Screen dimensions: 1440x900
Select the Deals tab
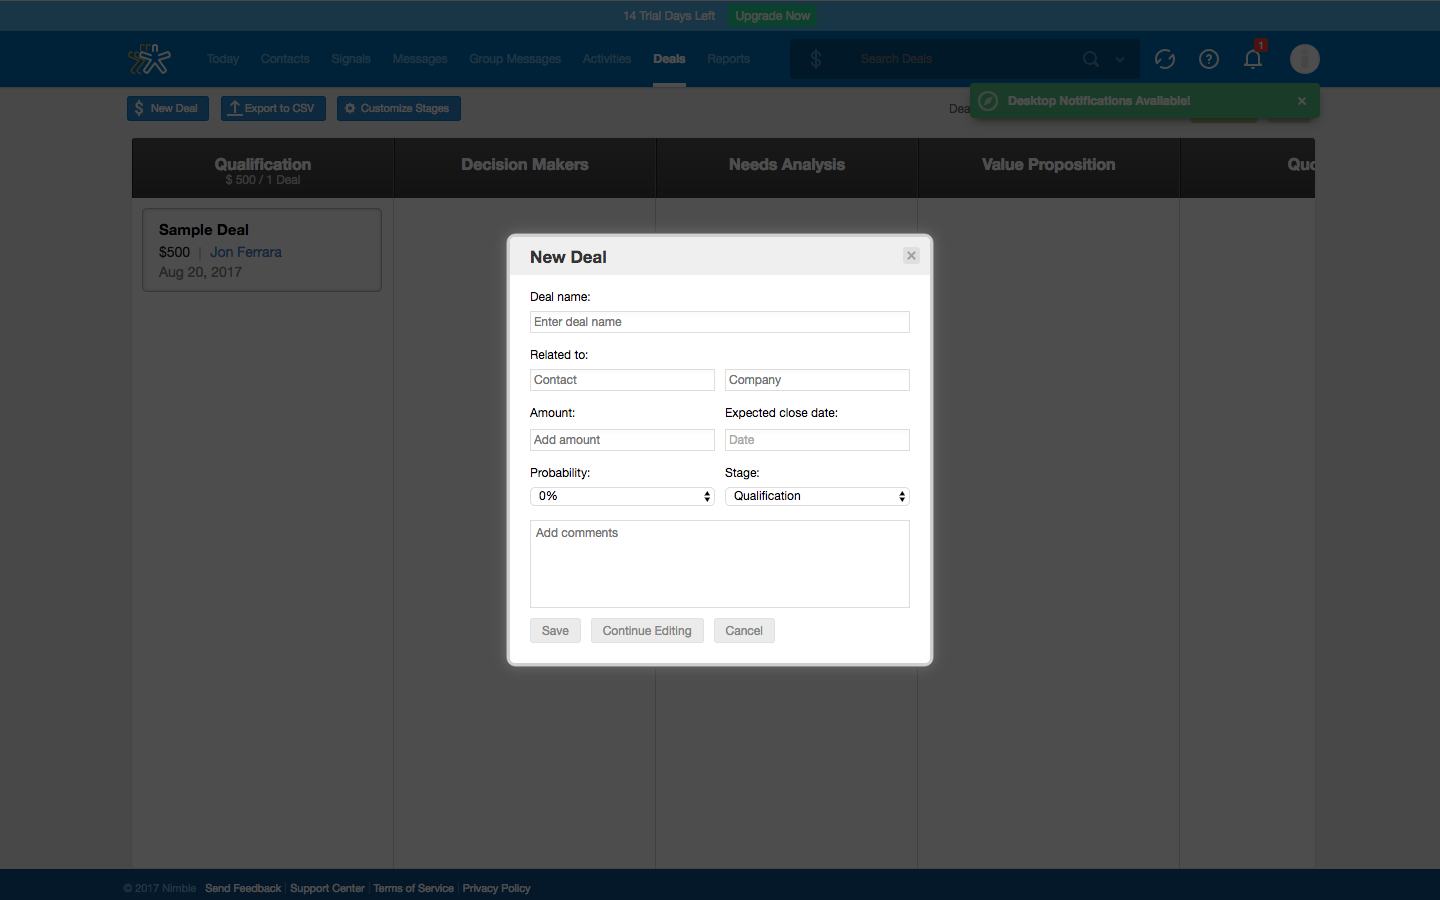(669, 59)
